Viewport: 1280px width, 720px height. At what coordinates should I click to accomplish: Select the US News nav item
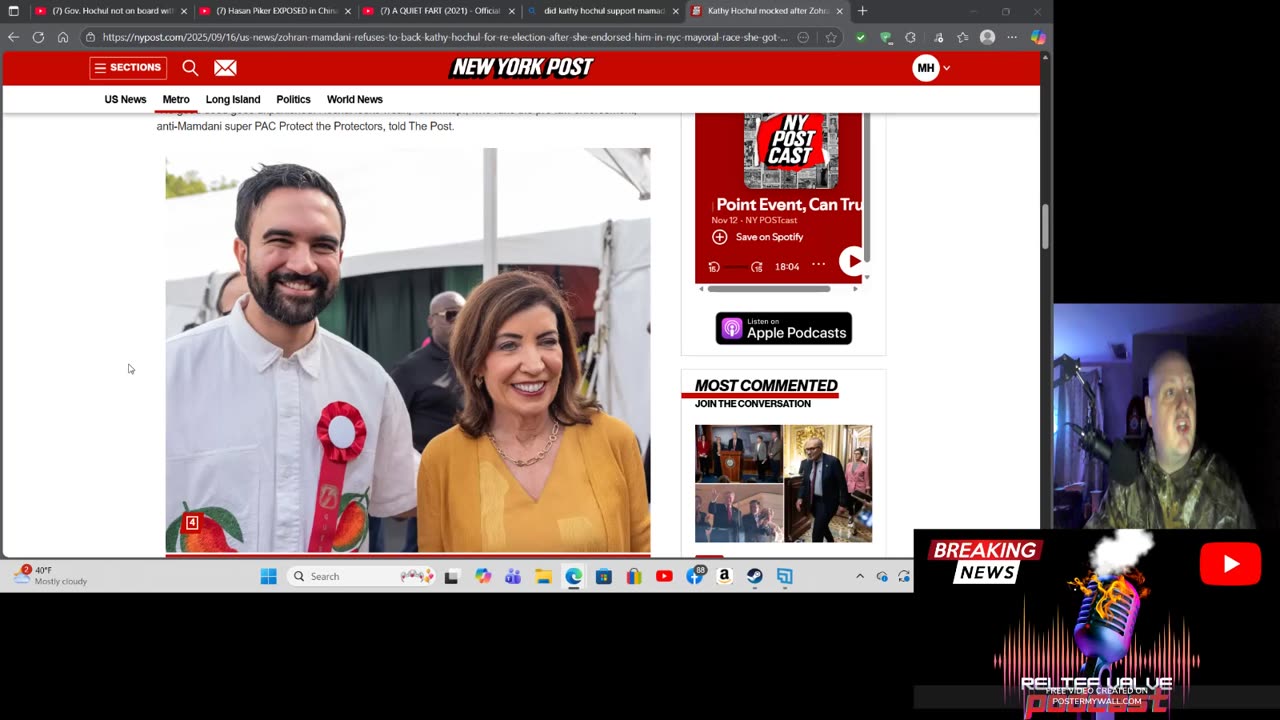pos(125,99)
